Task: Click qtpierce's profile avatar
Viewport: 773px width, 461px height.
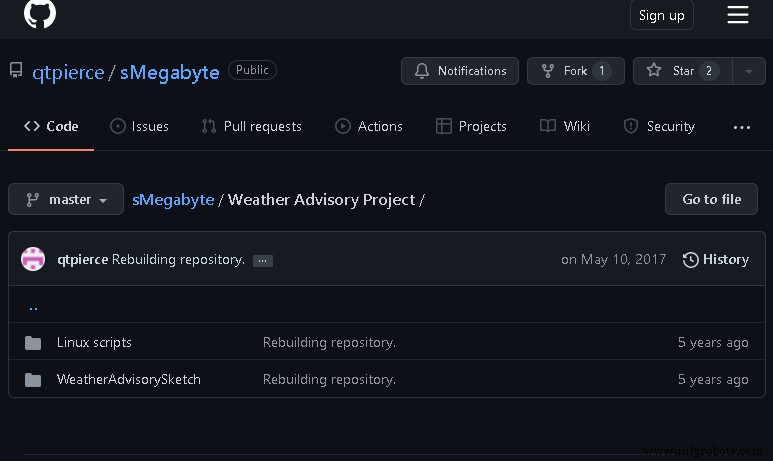Action: point(33,259)
